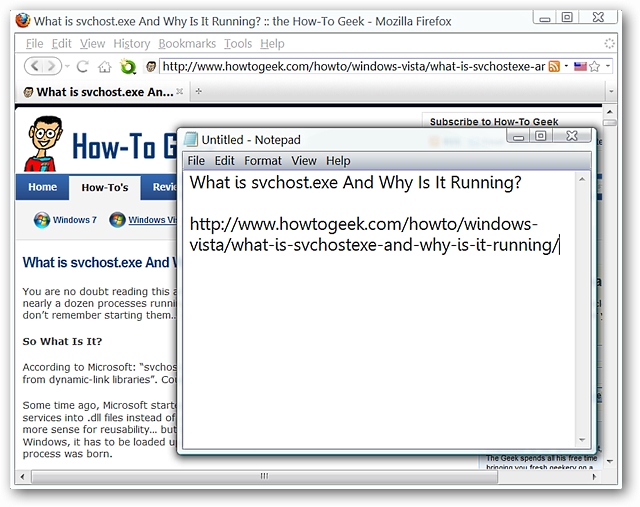
Task: Open Windows Vista category link
Action: 152,220
